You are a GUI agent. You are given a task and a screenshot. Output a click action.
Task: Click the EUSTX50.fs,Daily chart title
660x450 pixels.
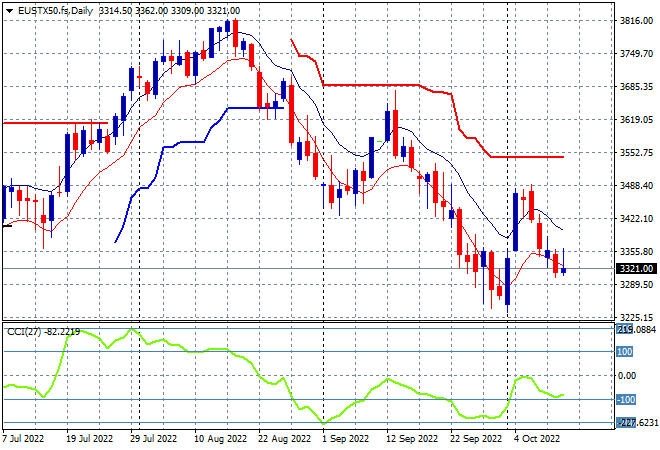coord(55,11)
